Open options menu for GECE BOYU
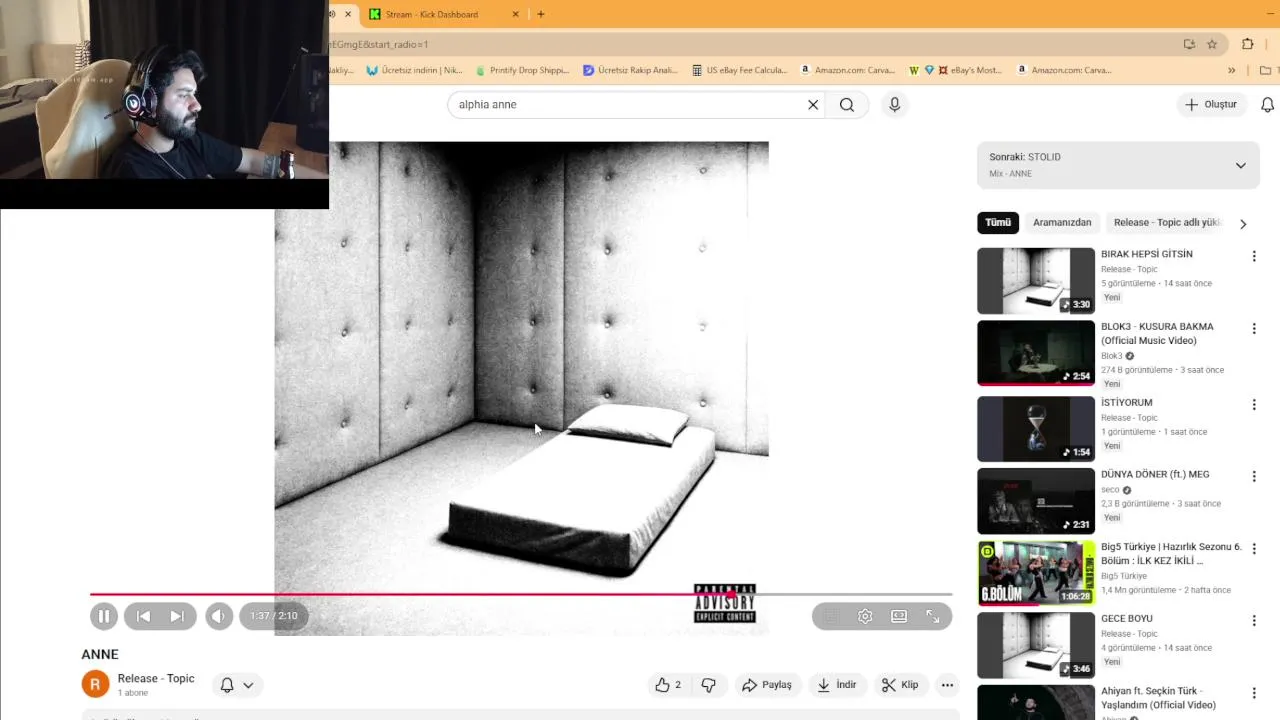Screen dimensions: 1280x720 click(x=1254, y=620)
